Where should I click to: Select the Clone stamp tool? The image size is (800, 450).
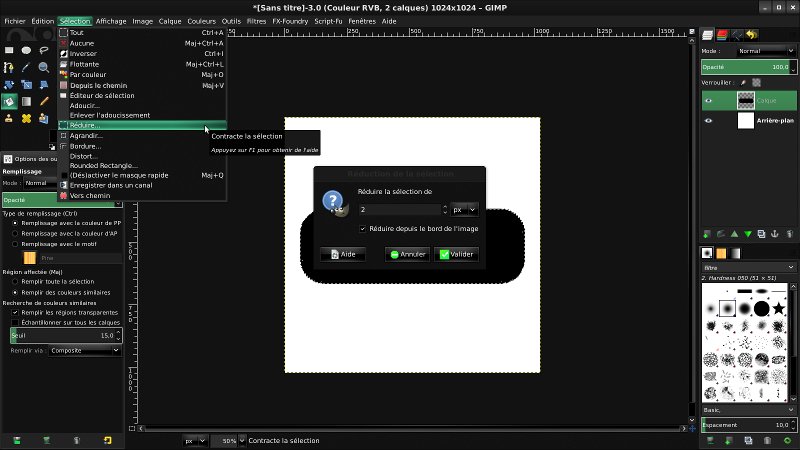[x=9, y=118]
